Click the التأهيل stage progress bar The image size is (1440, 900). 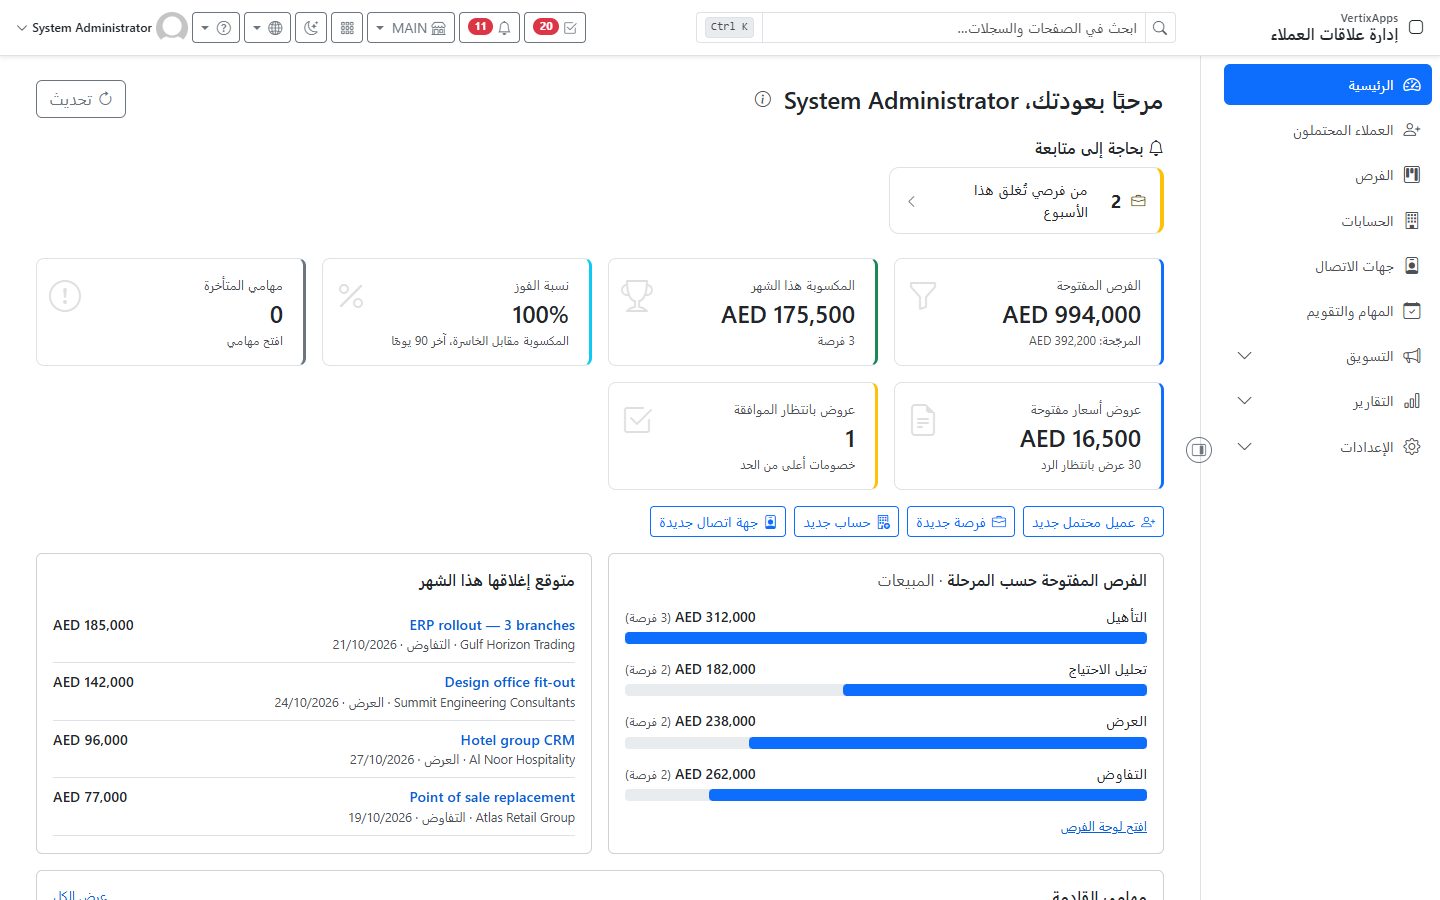[x=886, y=638]
